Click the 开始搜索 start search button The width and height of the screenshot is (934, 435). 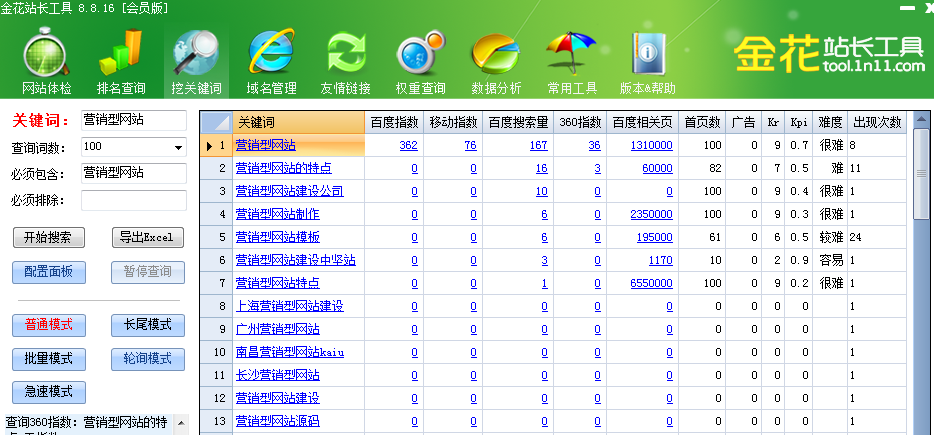tap(49, 238)
